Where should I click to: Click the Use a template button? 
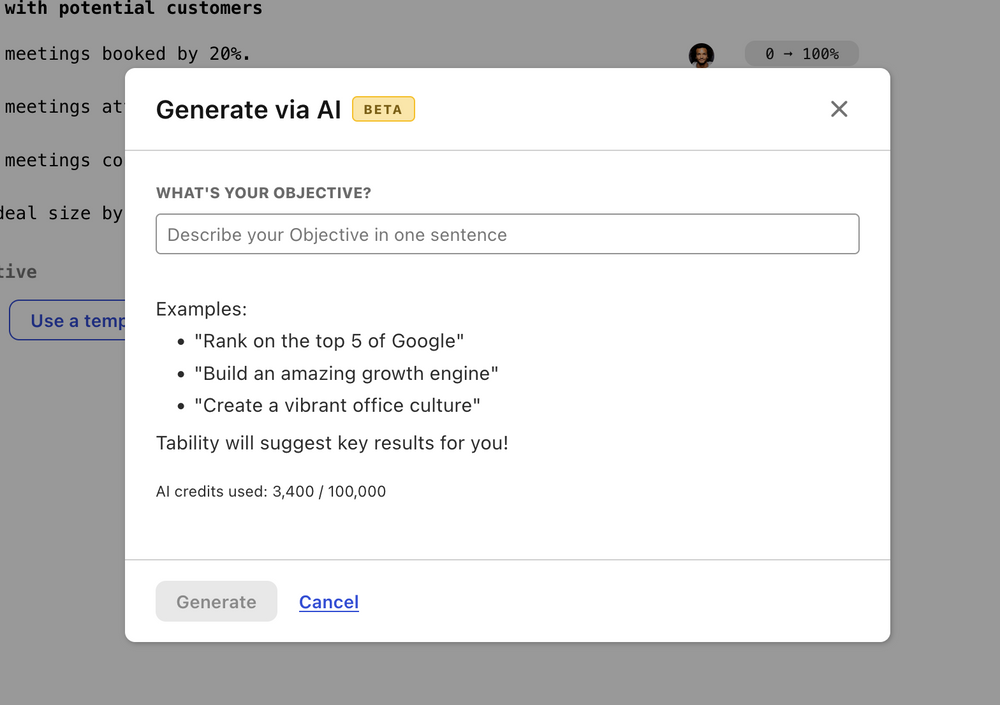tap(70, 320)
